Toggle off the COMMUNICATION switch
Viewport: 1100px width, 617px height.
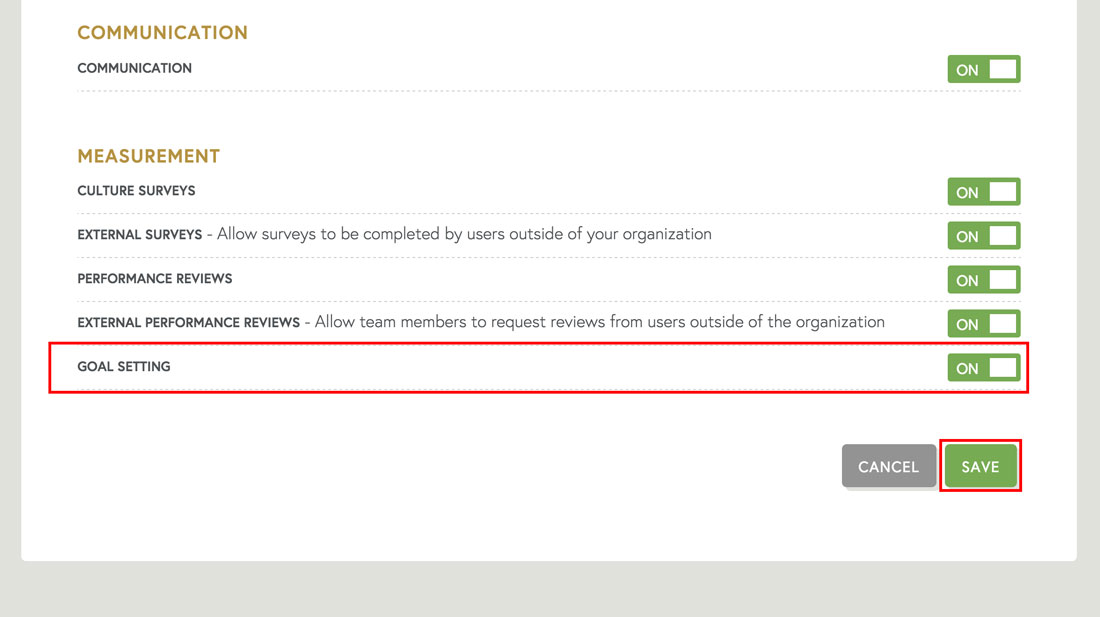(983, 69)
